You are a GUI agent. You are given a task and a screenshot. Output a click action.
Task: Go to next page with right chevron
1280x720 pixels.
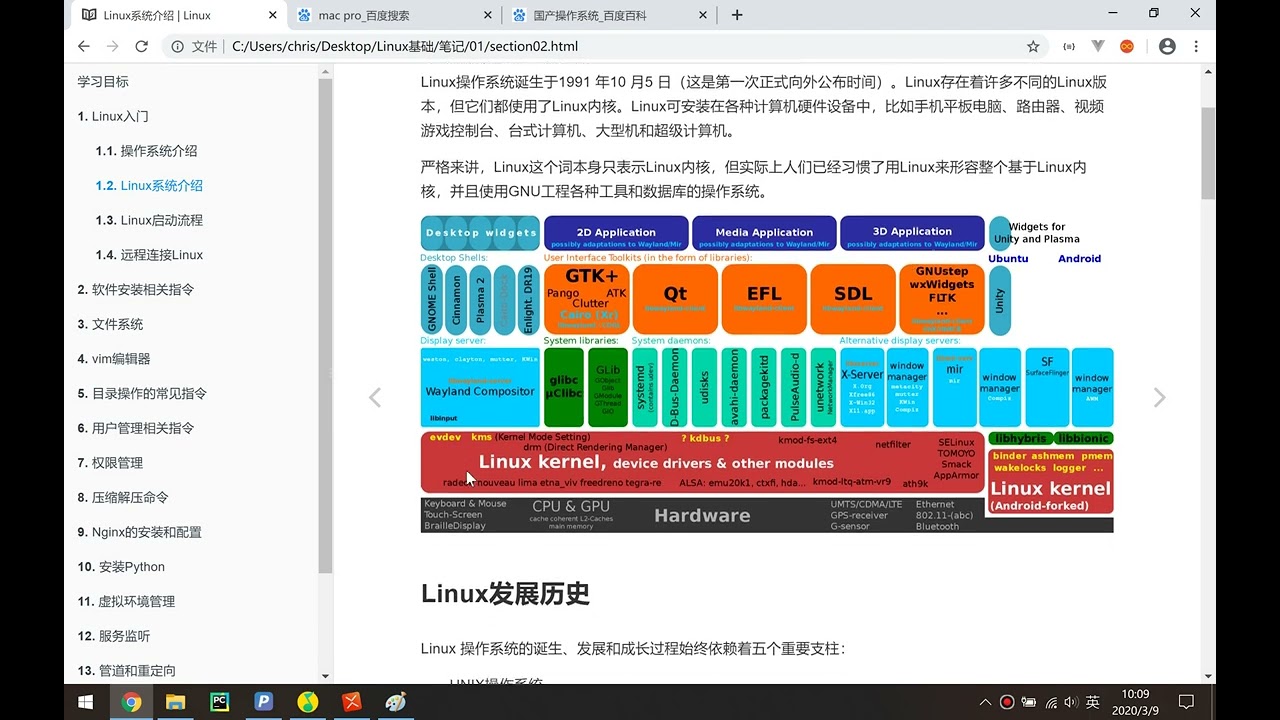click(x=1159, y=398)
